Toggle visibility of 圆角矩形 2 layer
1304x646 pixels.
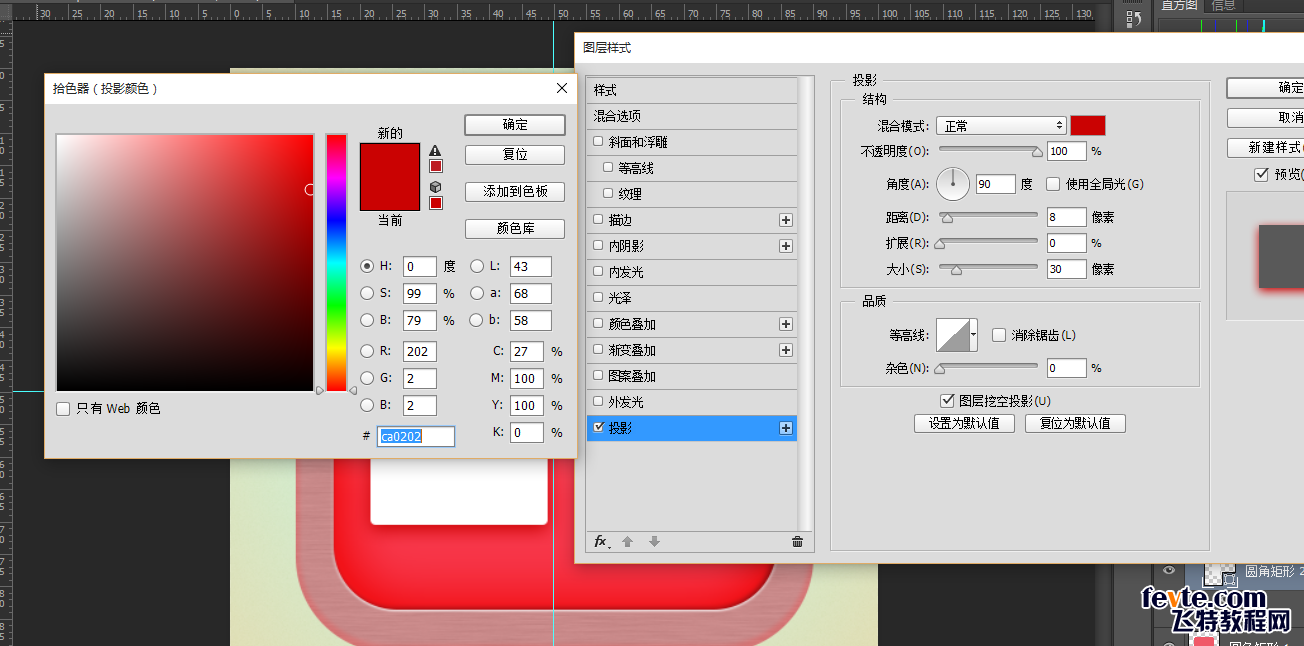tap(1169, 571)
